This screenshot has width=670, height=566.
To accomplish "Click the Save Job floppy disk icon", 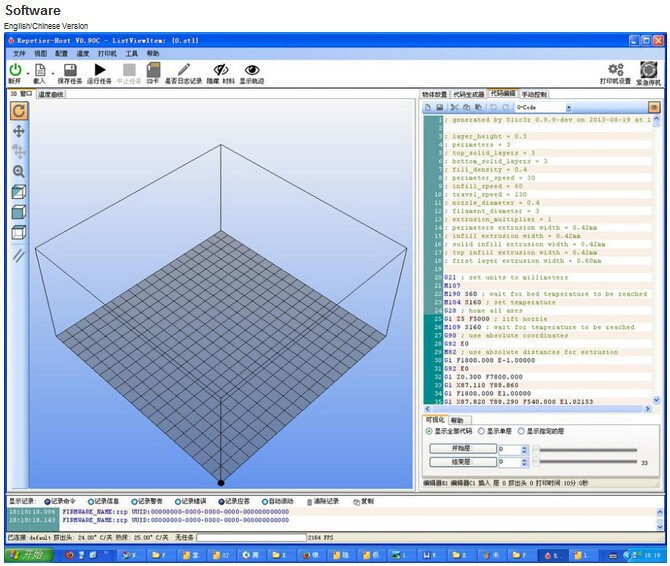I will (70, 69).
